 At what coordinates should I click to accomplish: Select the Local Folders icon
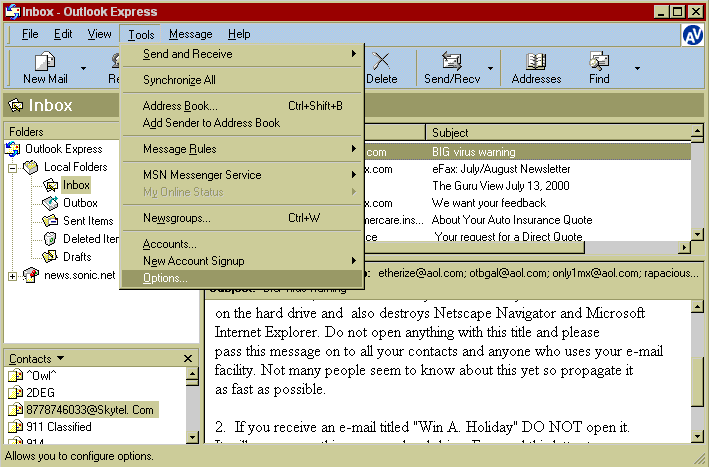pos(31,167)
